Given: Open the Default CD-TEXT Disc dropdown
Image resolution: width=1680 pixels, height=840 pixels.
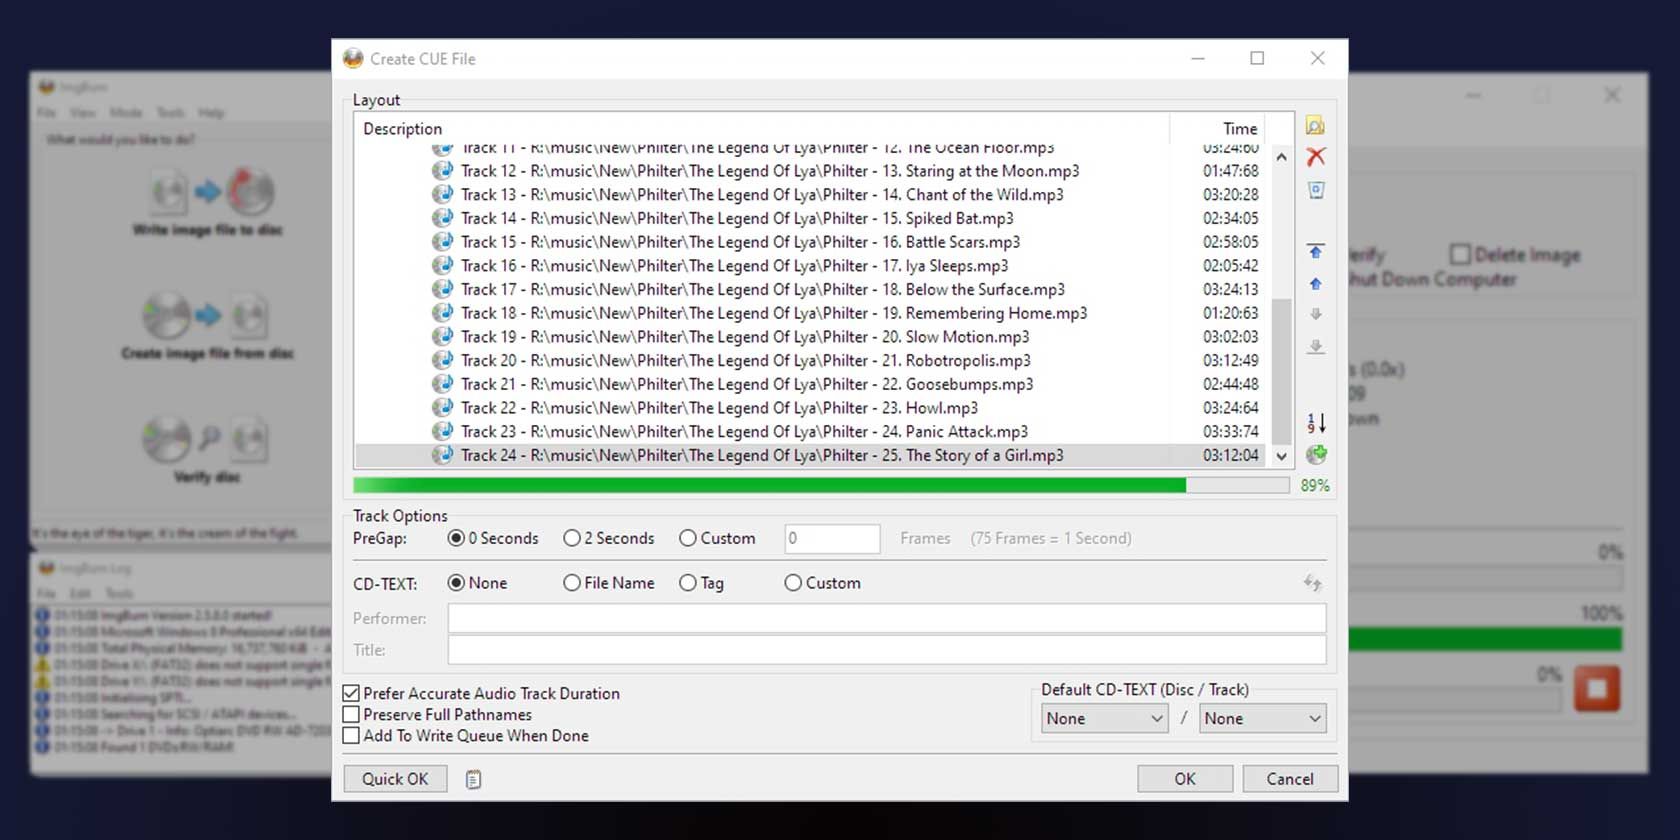Looking at the screenshot, I should click(1105, 718).
